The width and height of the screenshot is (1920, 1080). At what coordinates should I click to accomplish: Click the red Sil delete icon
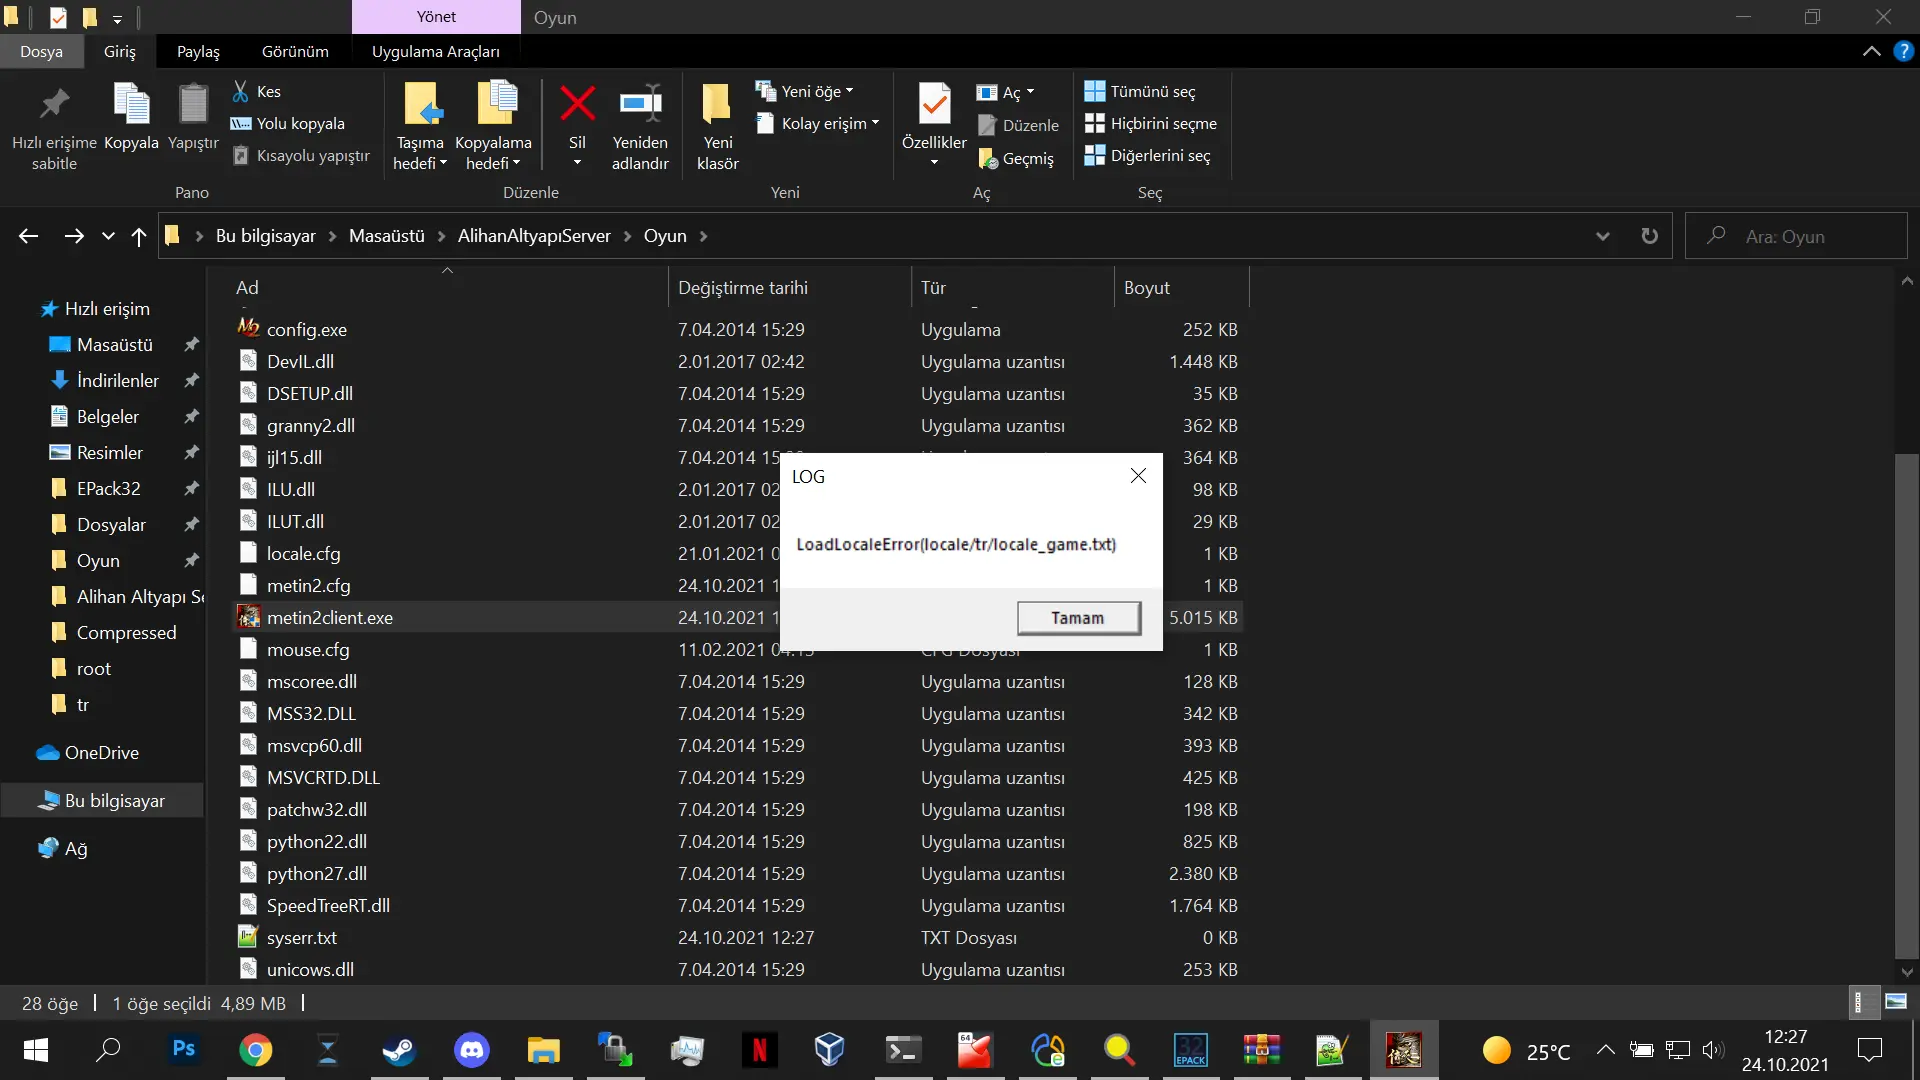click(577, 104)
